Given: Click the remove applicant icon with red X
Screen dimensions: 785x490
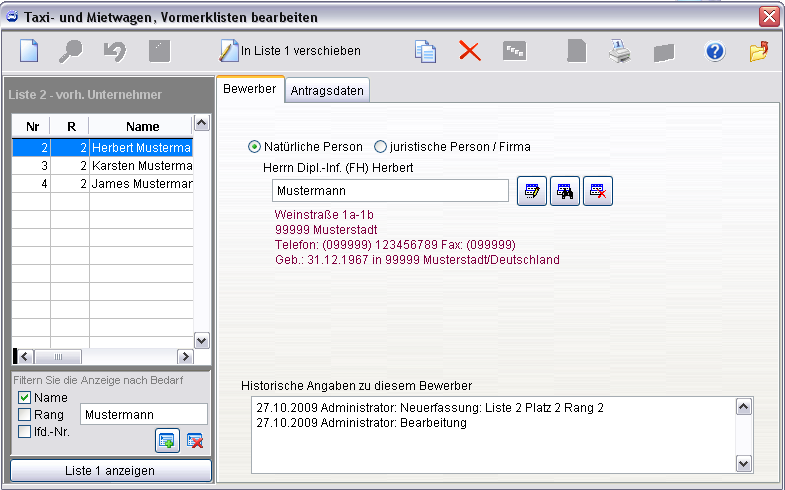Looking at the screenshot, I should coord(598,192).
